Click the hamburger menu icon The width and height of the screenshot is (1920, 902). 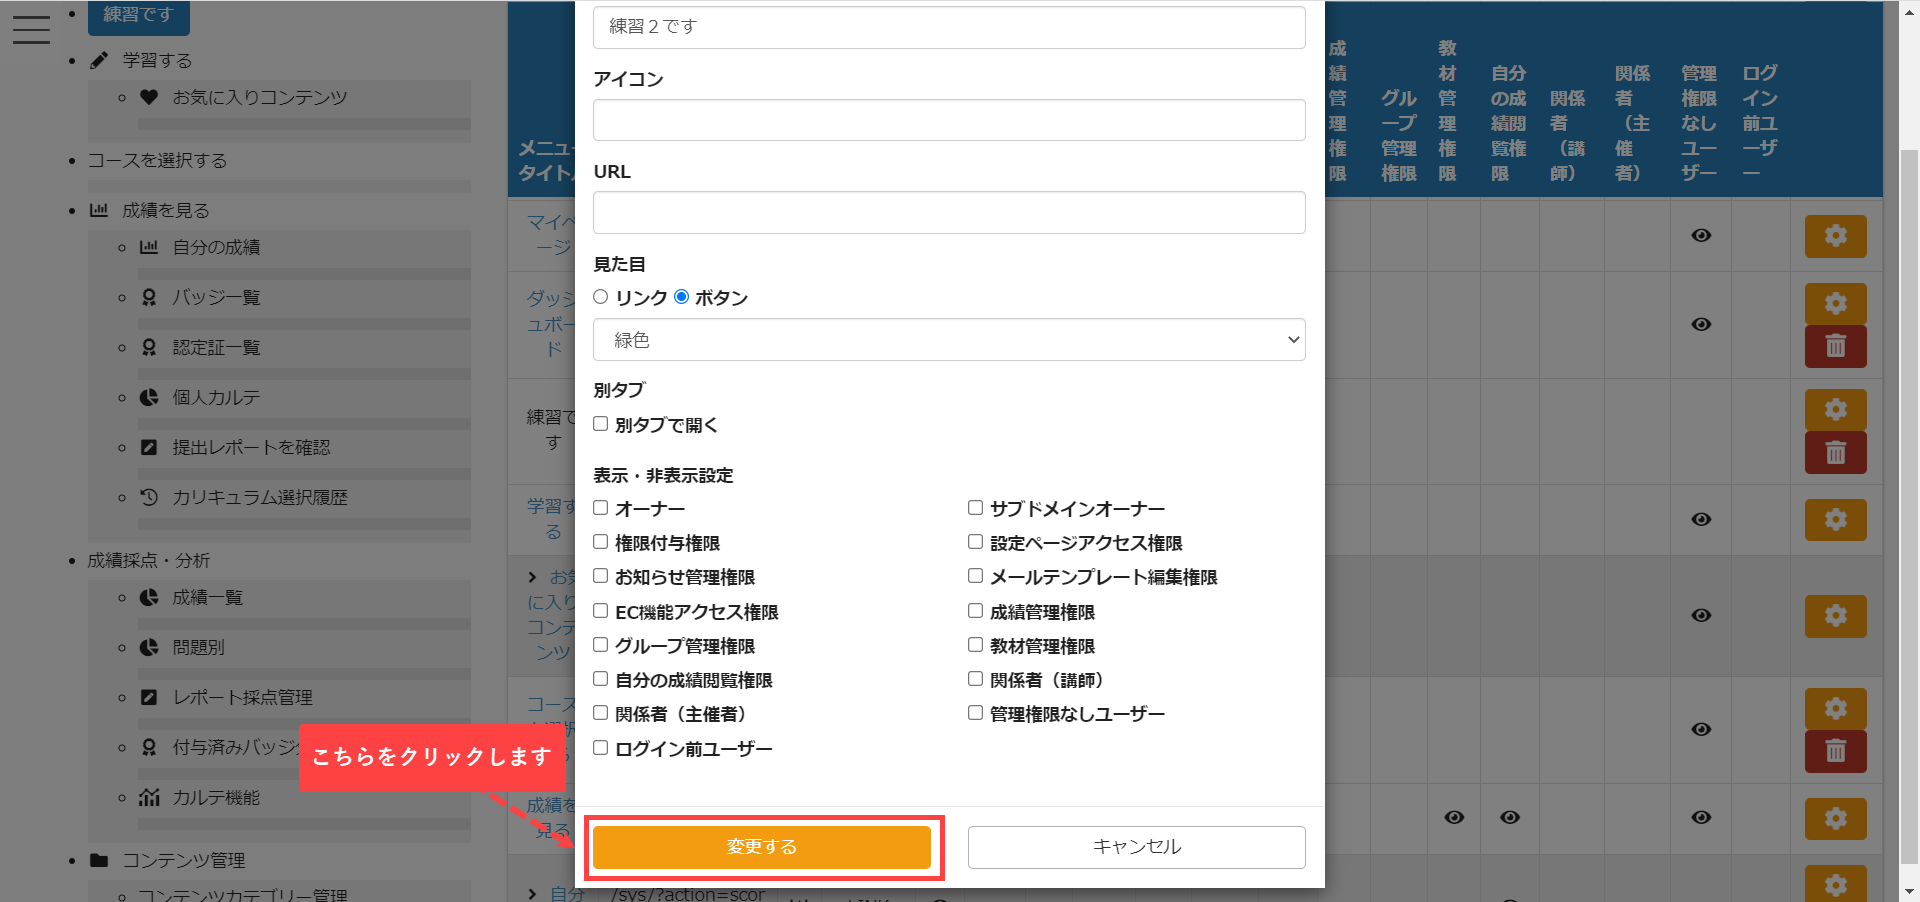(31, 29)
